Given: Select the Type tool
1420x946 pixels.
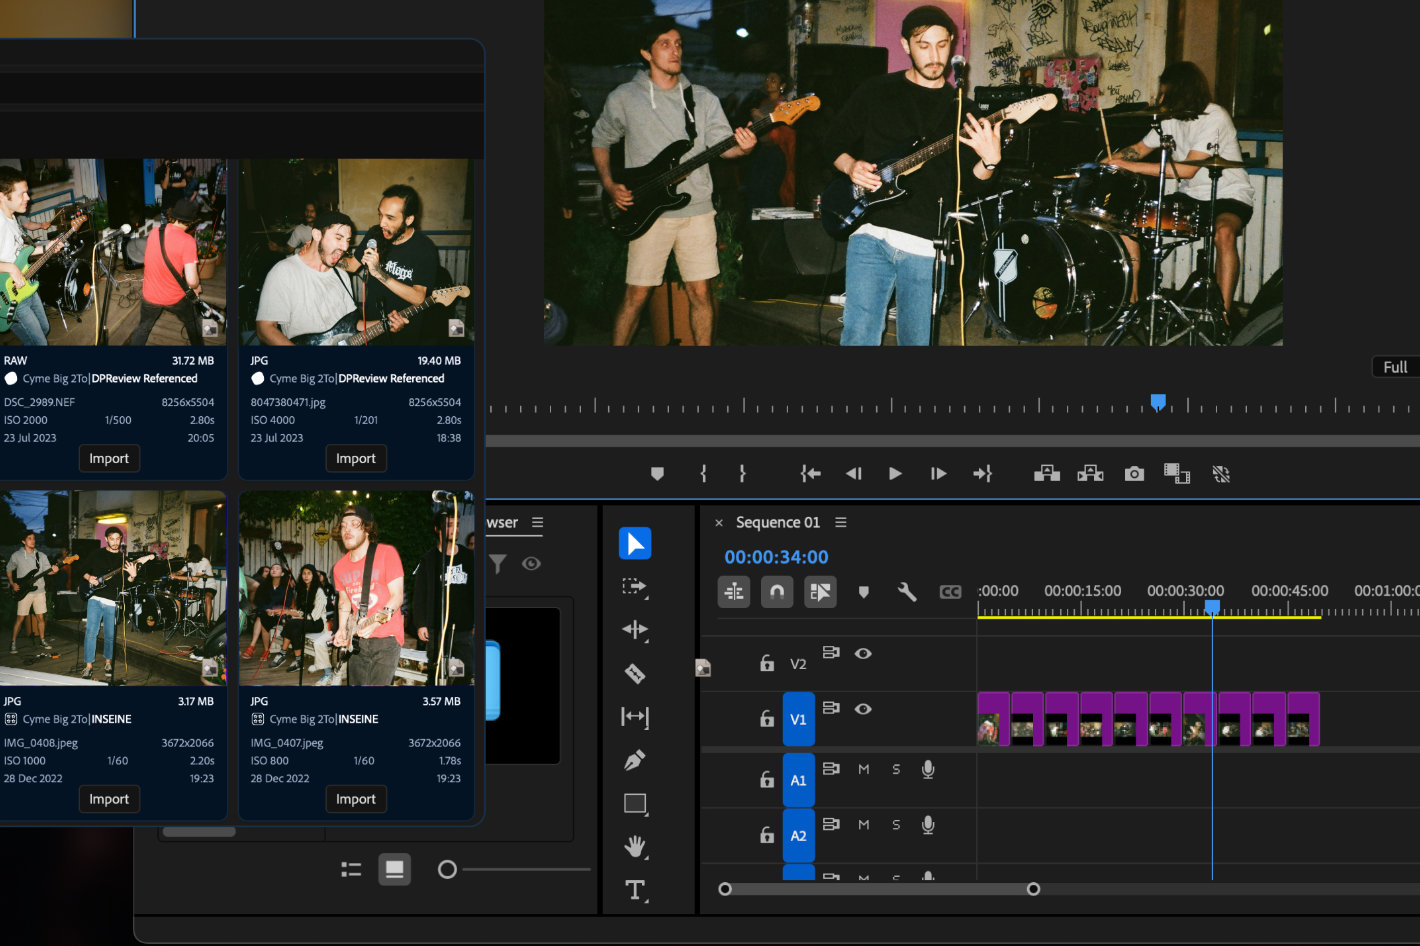Looking at the screenshot, I should [x=635, y=890].
